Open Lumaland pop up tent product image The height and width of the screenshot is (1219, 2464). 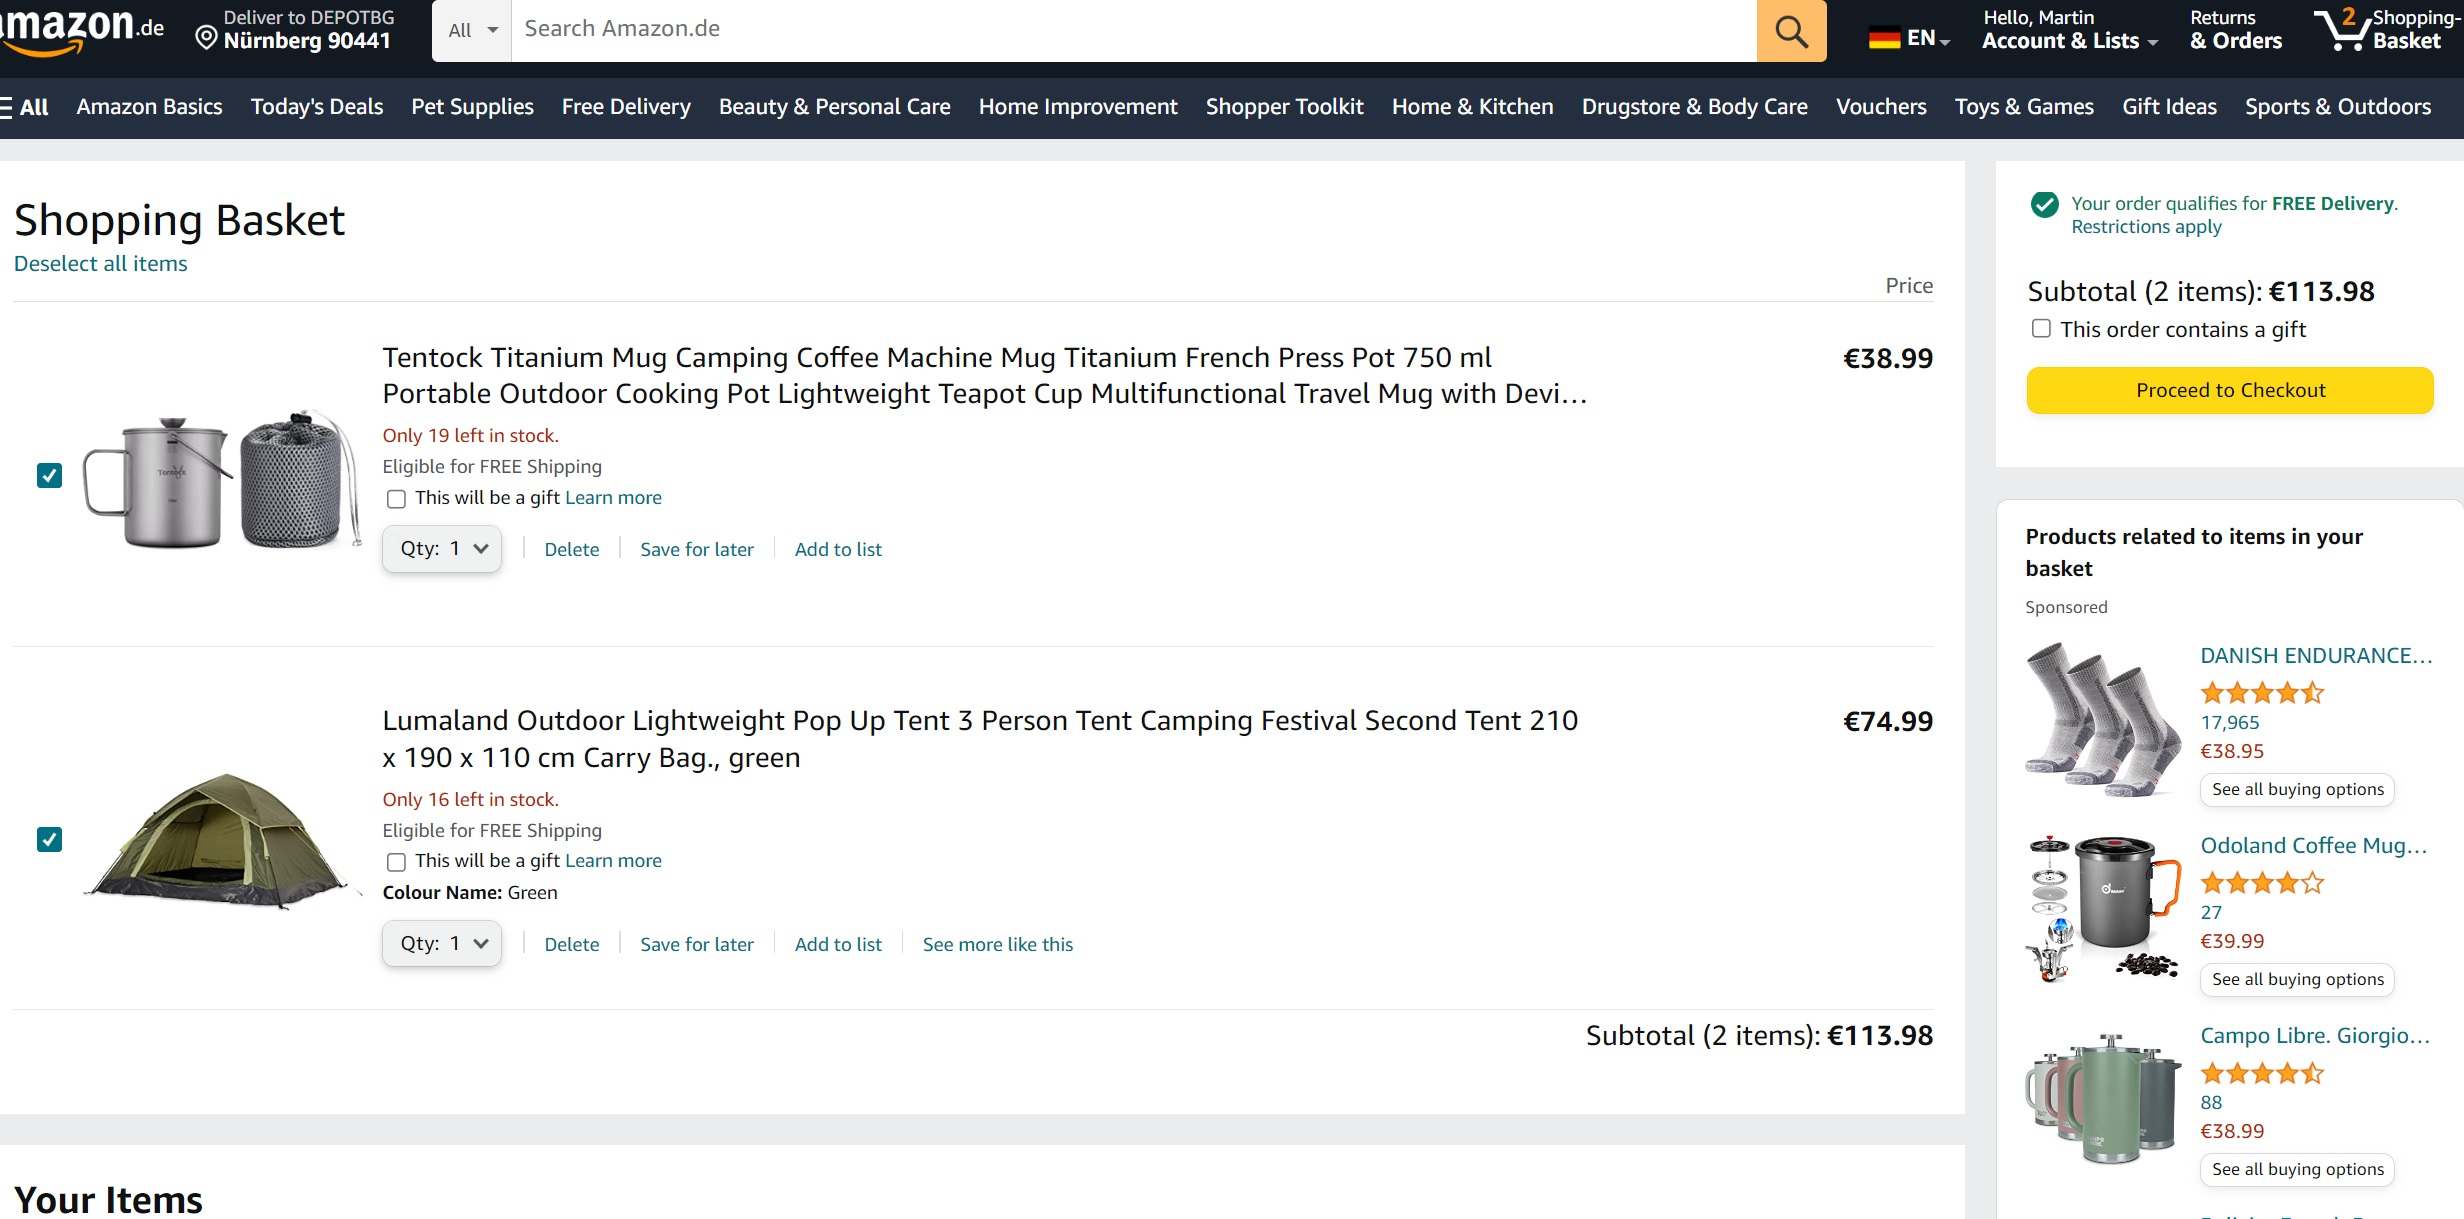[x=222, y=840]
